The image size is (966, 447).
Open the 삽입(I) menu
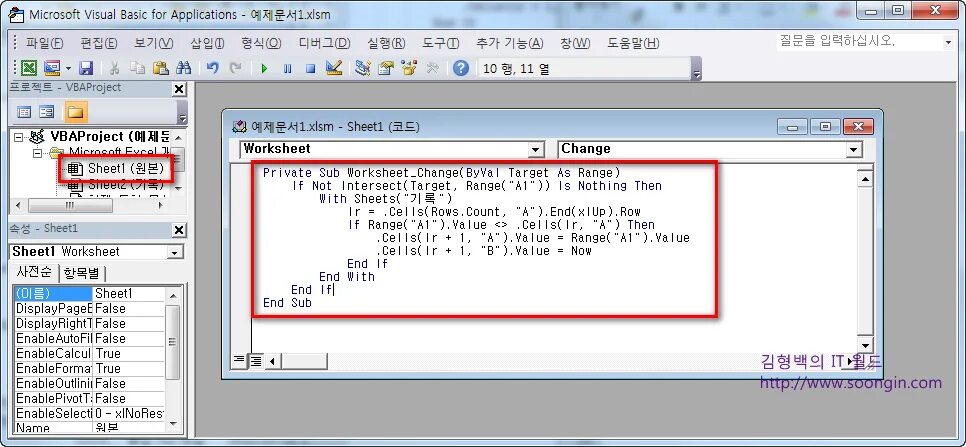207,43
